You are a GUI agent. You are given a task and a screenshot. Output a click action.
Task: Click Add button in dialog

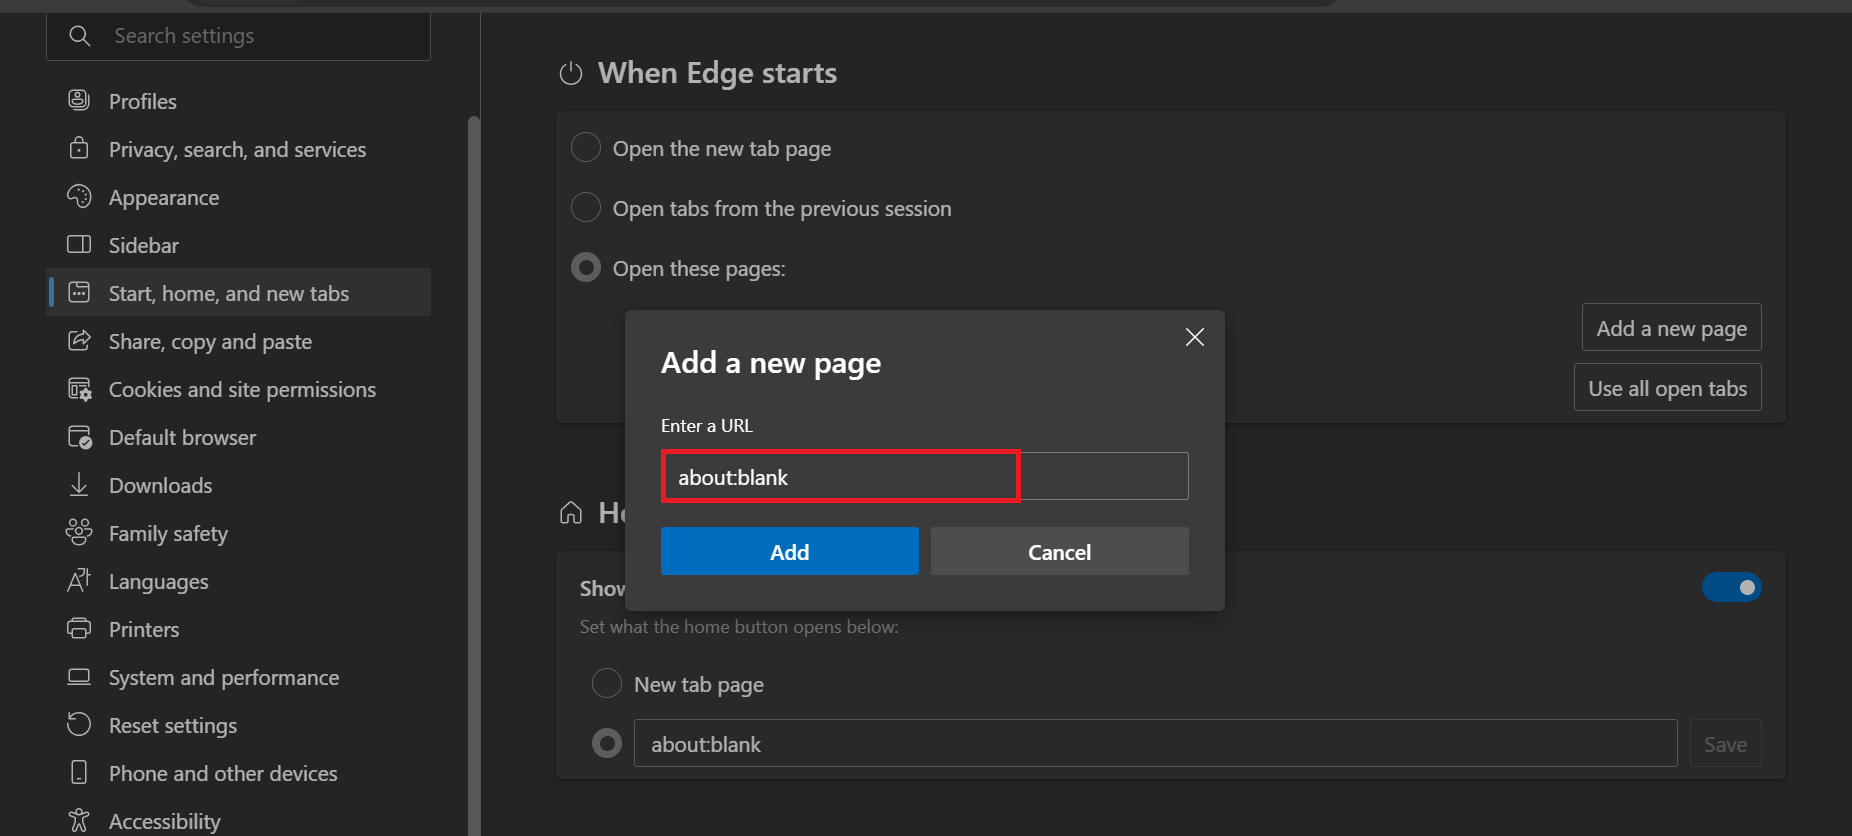[790, 551]
